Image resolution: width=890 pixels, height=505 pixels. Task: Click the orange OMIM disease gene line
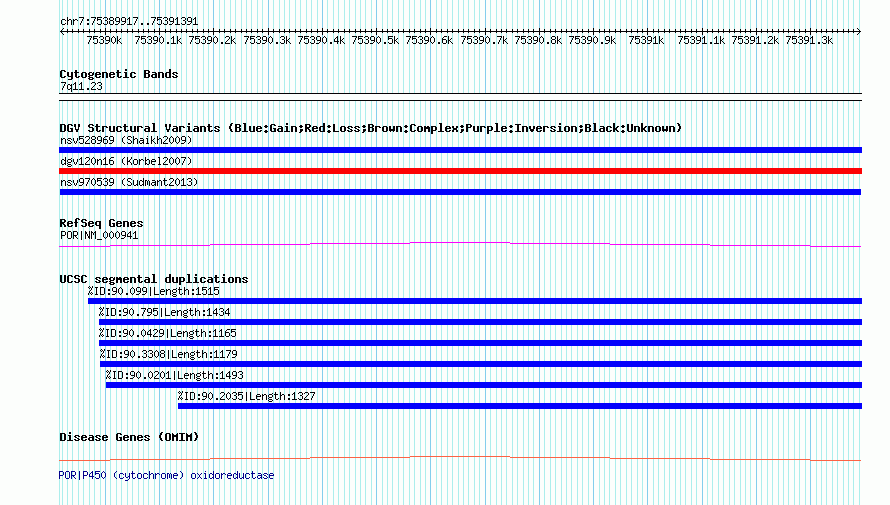pyautogui.click(x=460, y=458)
